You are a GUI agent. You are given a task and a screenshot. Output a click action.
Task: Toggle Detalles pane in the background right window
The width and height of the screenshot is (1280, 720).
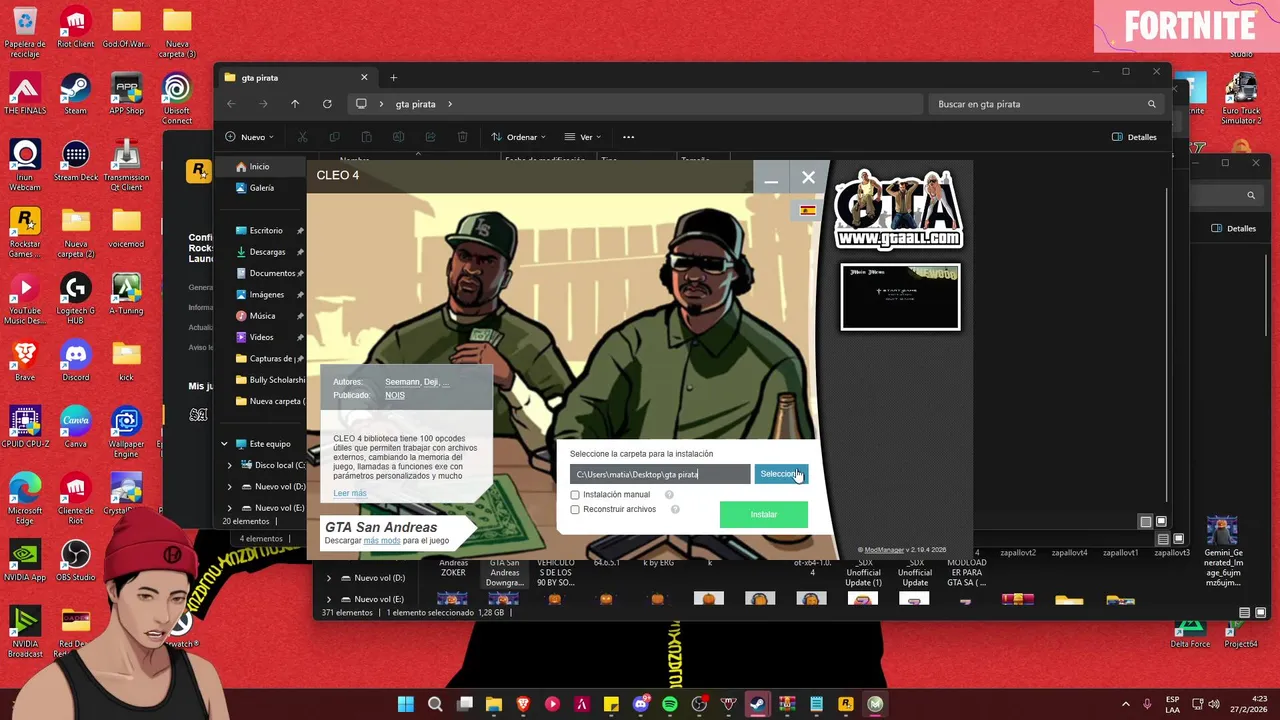point(1233,228)
